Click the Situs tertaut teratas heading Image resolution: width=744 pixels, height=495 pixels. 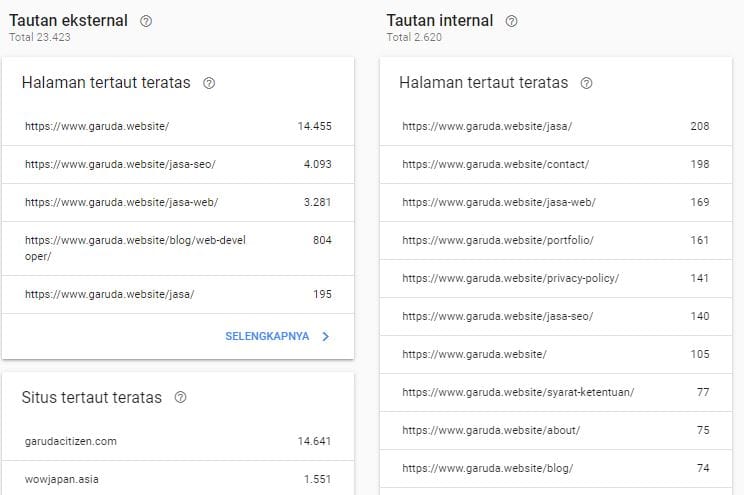[92, 397]
